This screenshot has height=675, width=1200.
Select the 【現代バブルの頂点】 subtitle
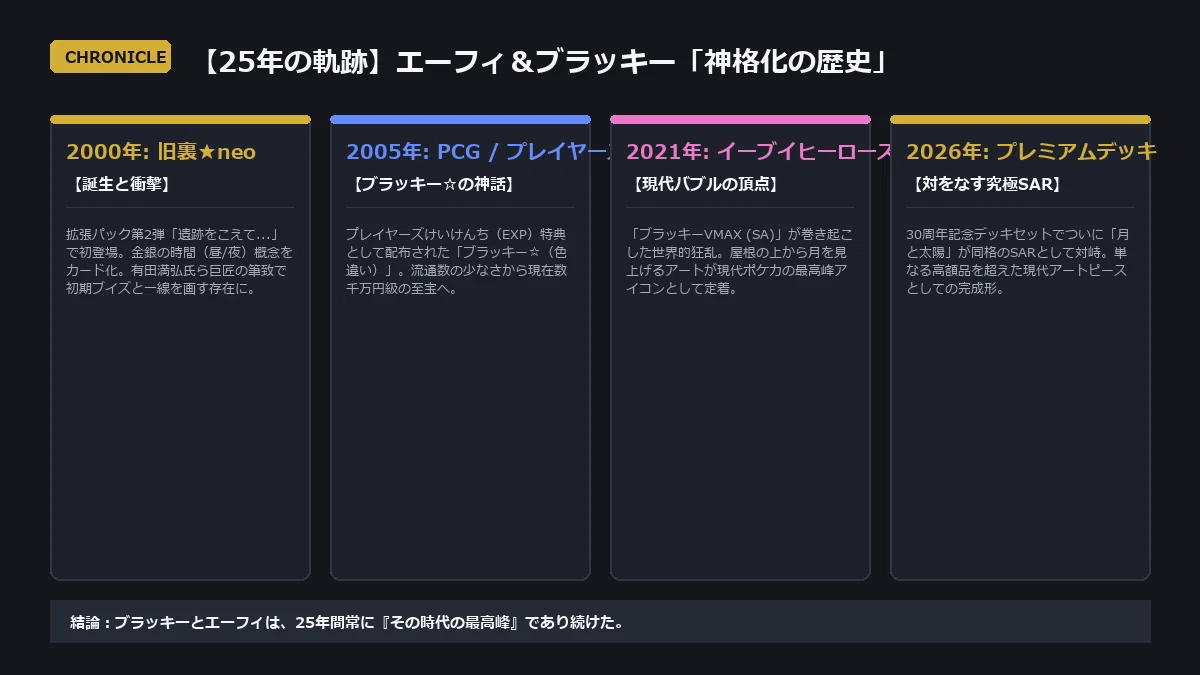(x=705, y=185)
